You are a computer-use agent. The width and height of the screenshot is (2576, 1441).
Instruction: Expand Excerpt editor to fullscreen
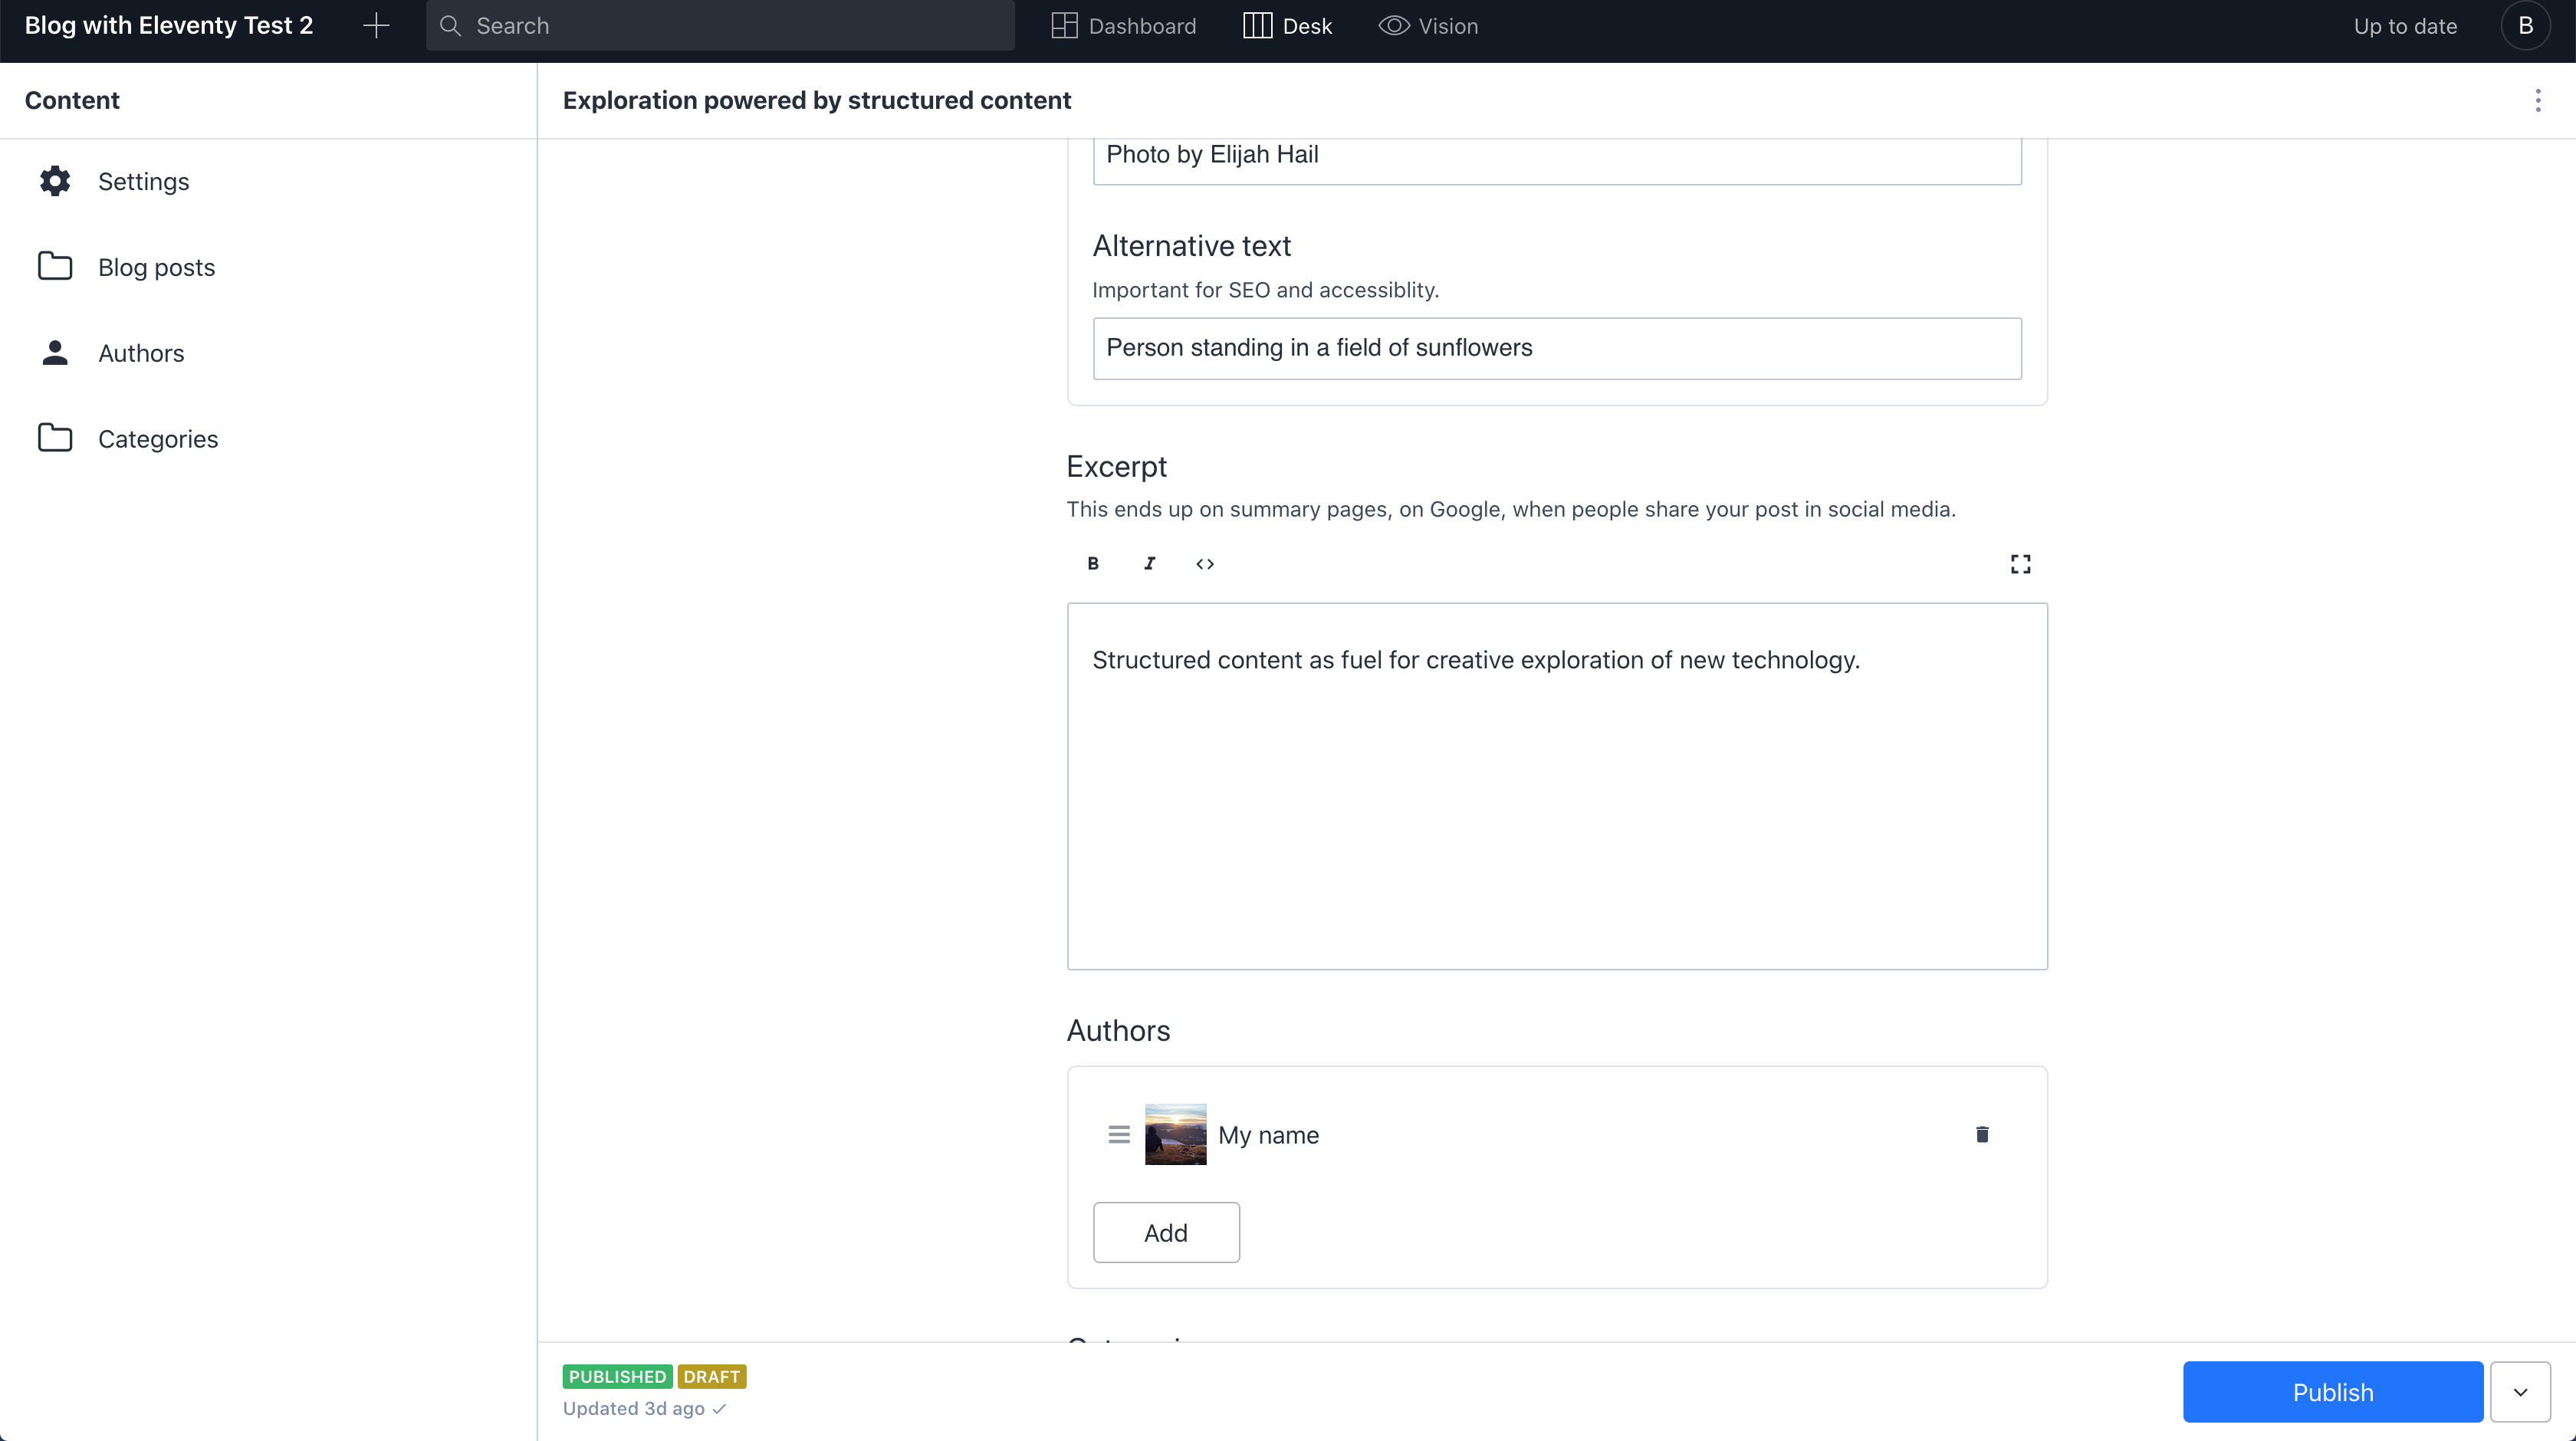(2020, 564)
